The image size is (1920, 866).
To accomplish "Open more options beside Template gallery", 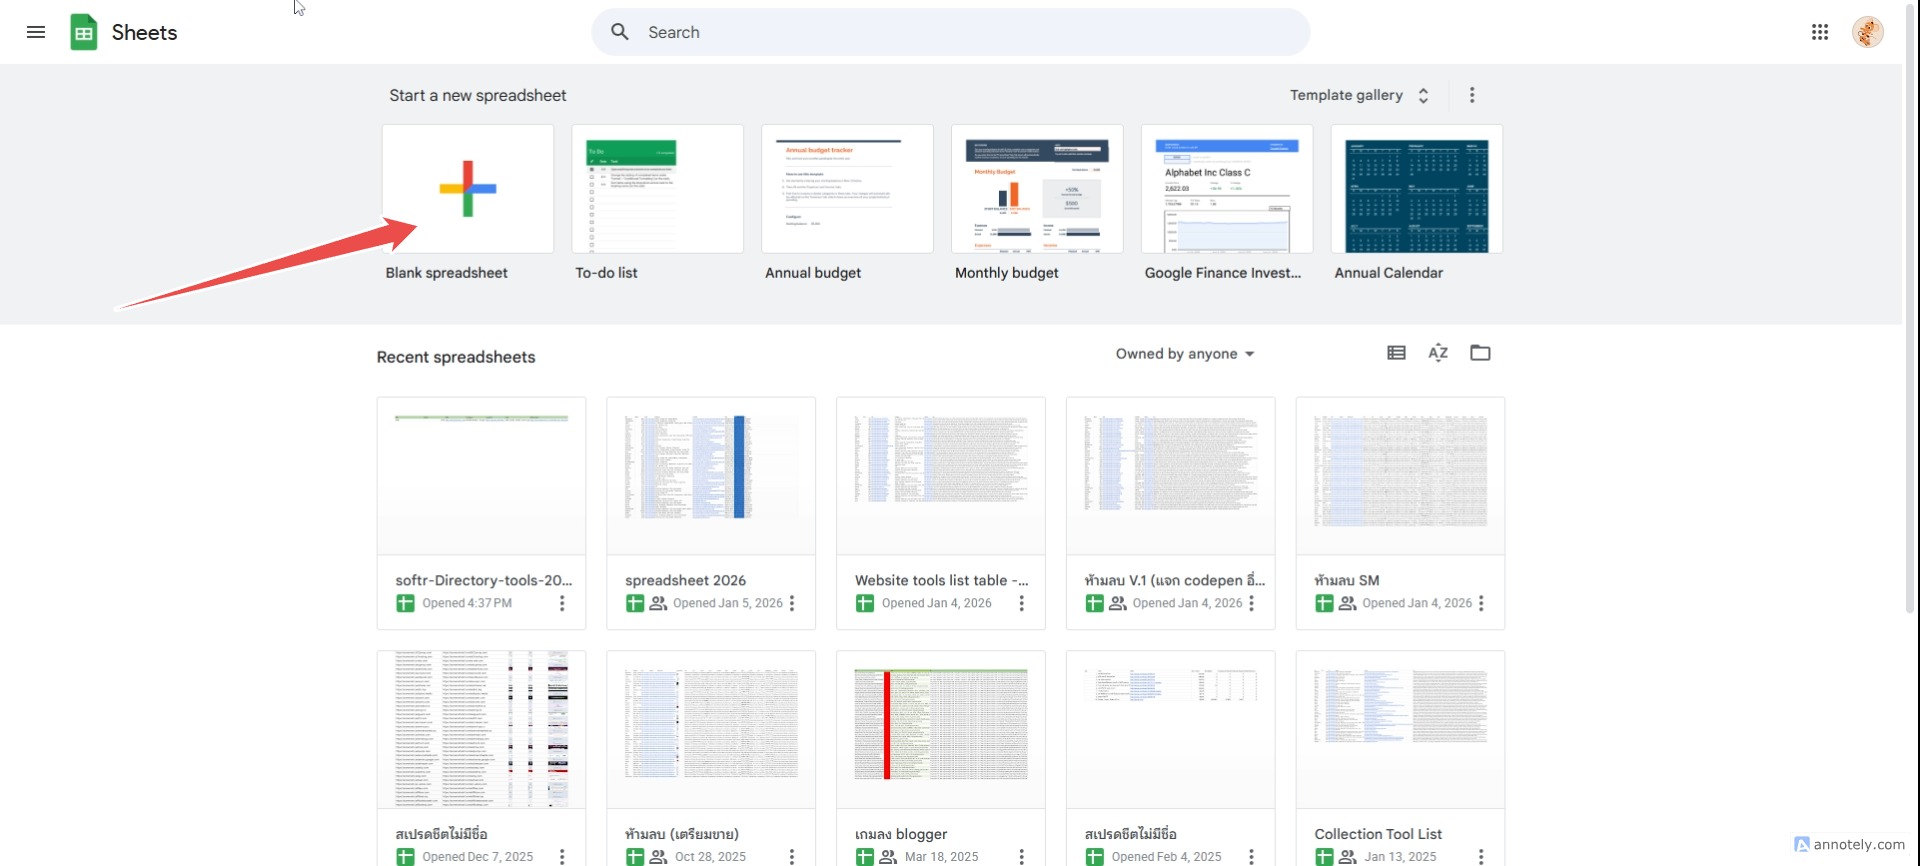I will (1471, 95).
